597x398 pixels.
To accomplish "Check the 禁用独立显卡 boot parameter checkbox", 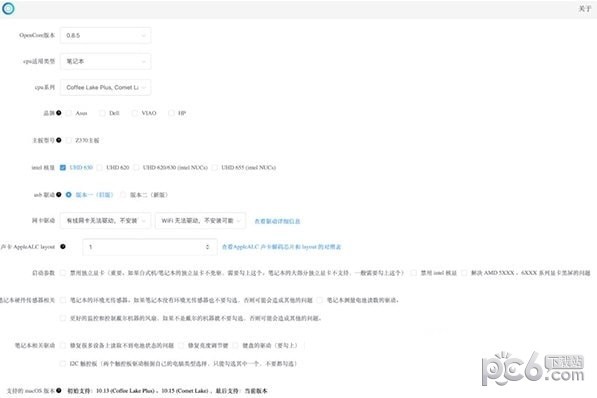I will 63,273.
